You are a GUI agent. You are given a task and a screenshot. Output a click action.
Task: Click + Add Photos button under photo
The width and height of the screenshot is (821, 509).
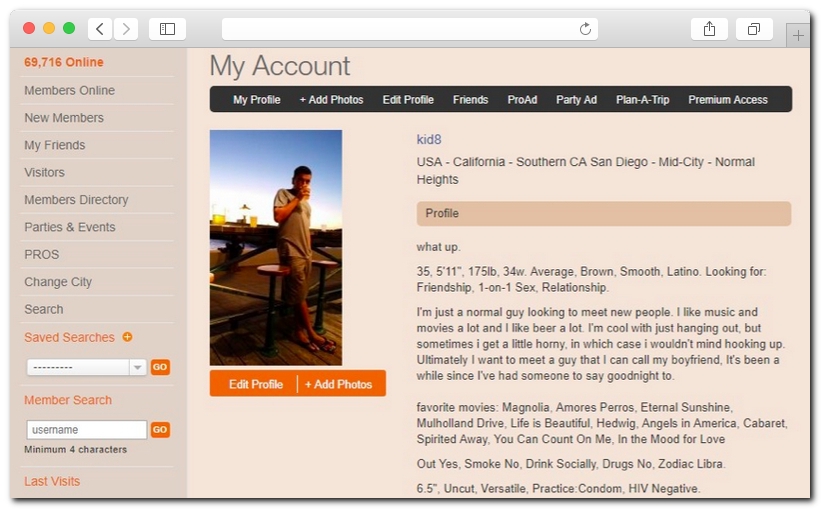pos(339,384)
